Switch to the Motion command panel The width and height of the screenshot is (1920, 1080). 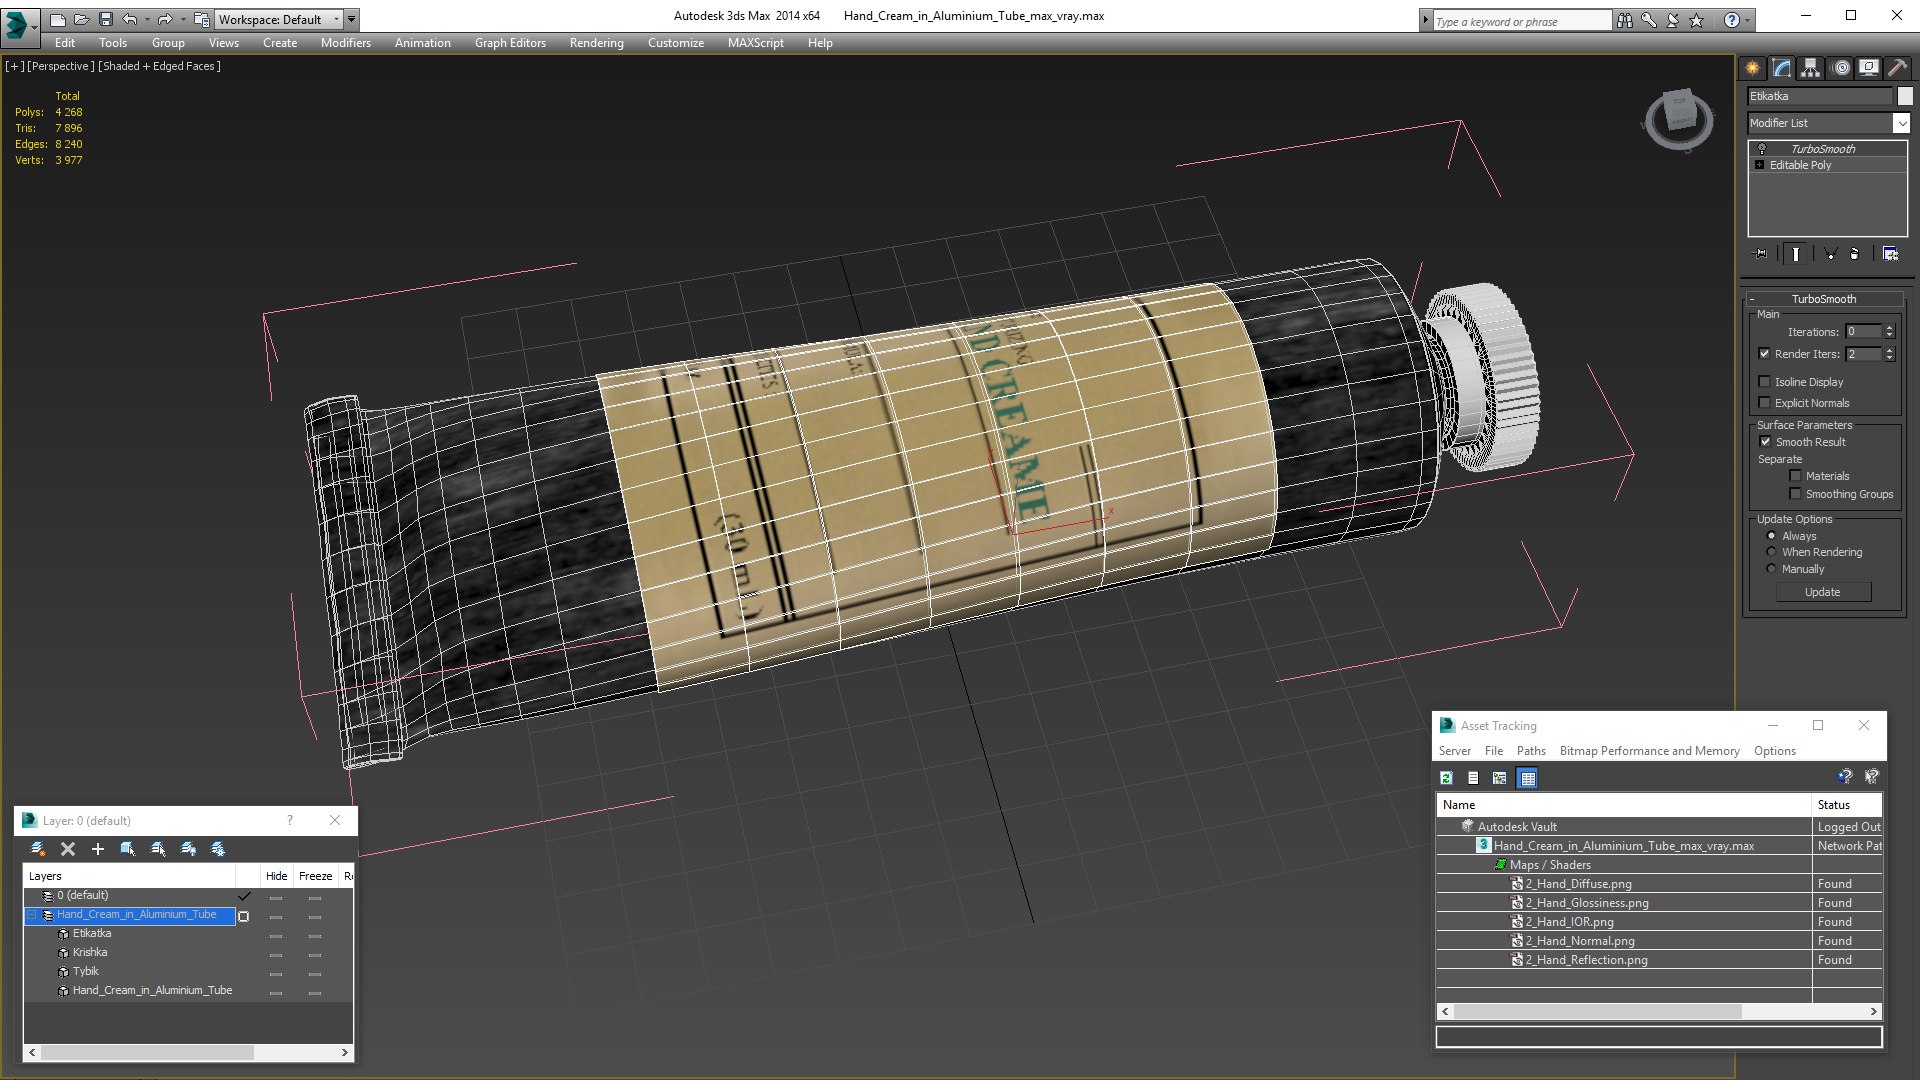tap(1841, 68)
